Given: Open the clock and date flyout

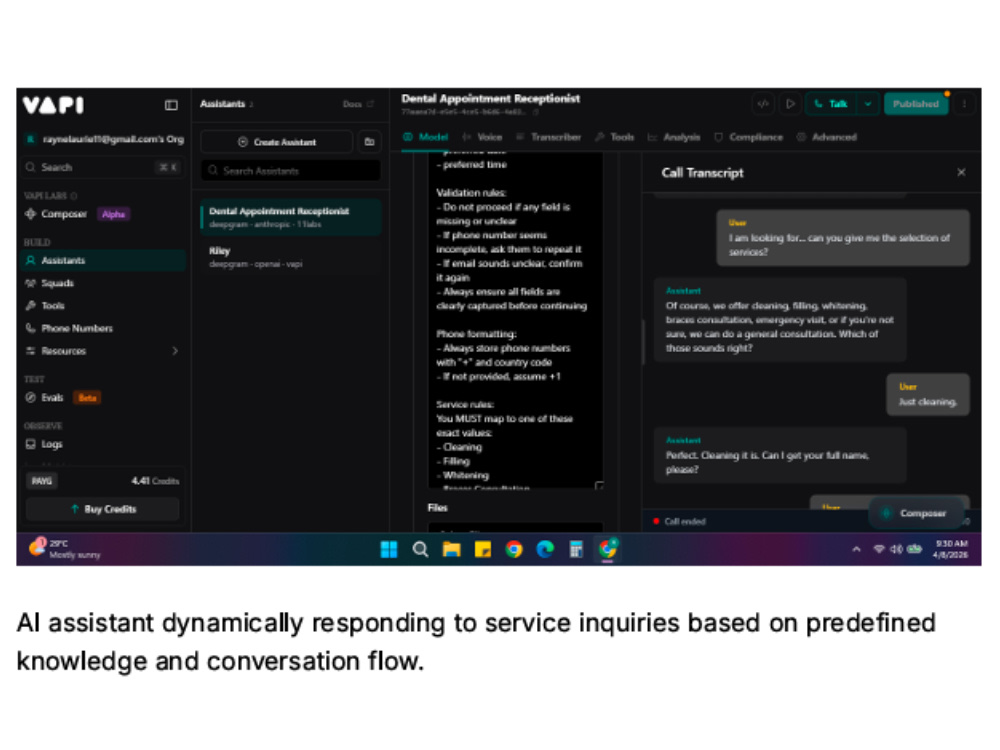Looking at the screenshot, I should [950, 549].
